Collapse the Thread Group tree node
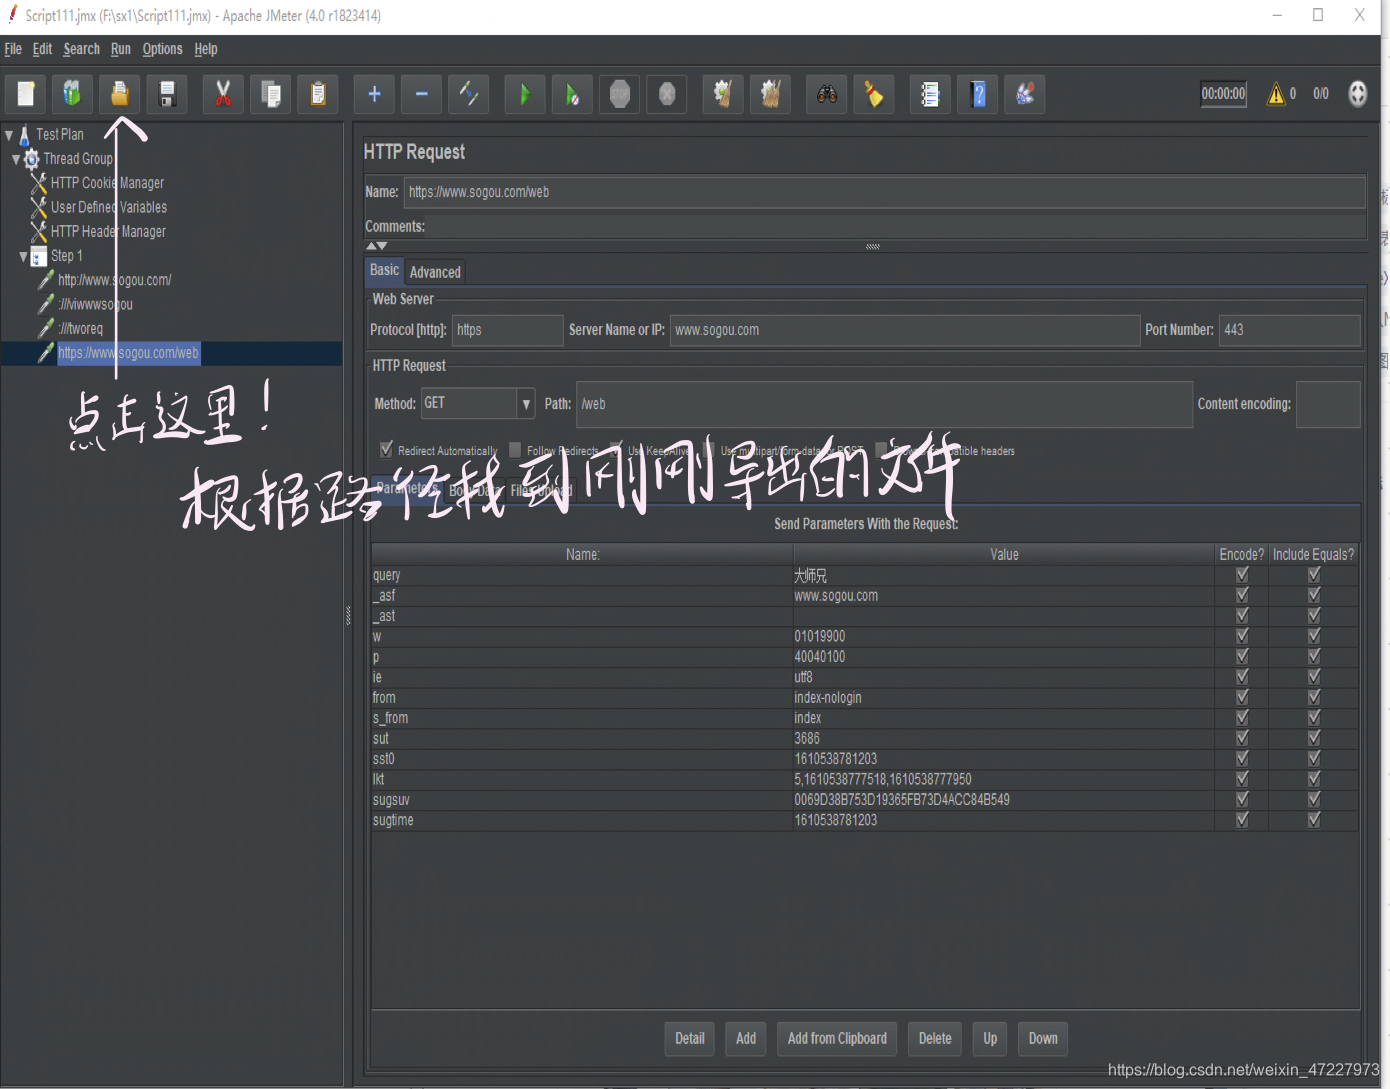The width and height of the screenshot is (1390, 1089). coord(16,159)
